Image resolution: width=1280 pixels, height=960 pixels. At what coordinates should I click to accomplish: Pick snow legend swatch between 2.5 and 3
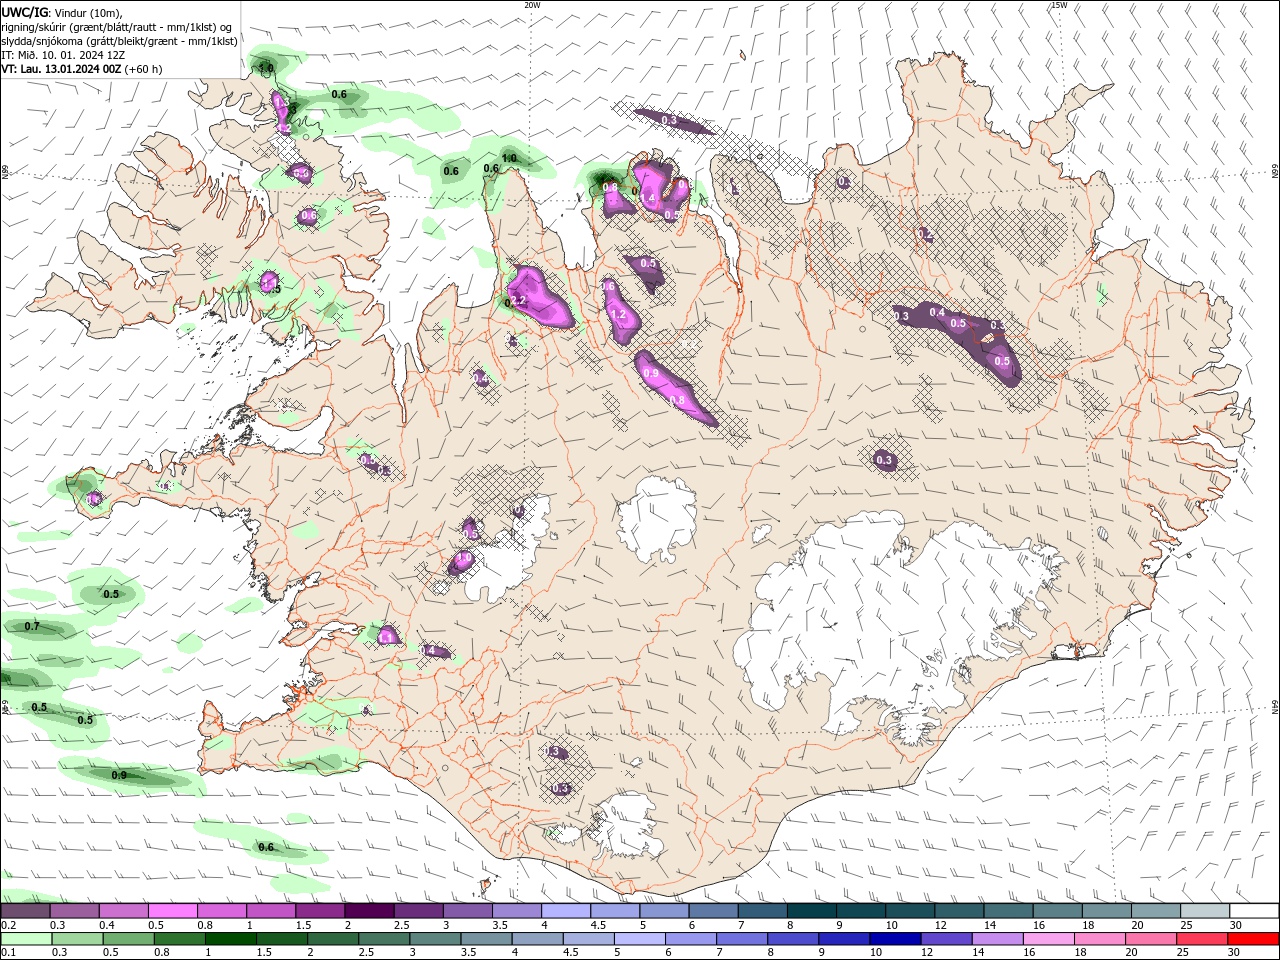click(x=418, y=910)
